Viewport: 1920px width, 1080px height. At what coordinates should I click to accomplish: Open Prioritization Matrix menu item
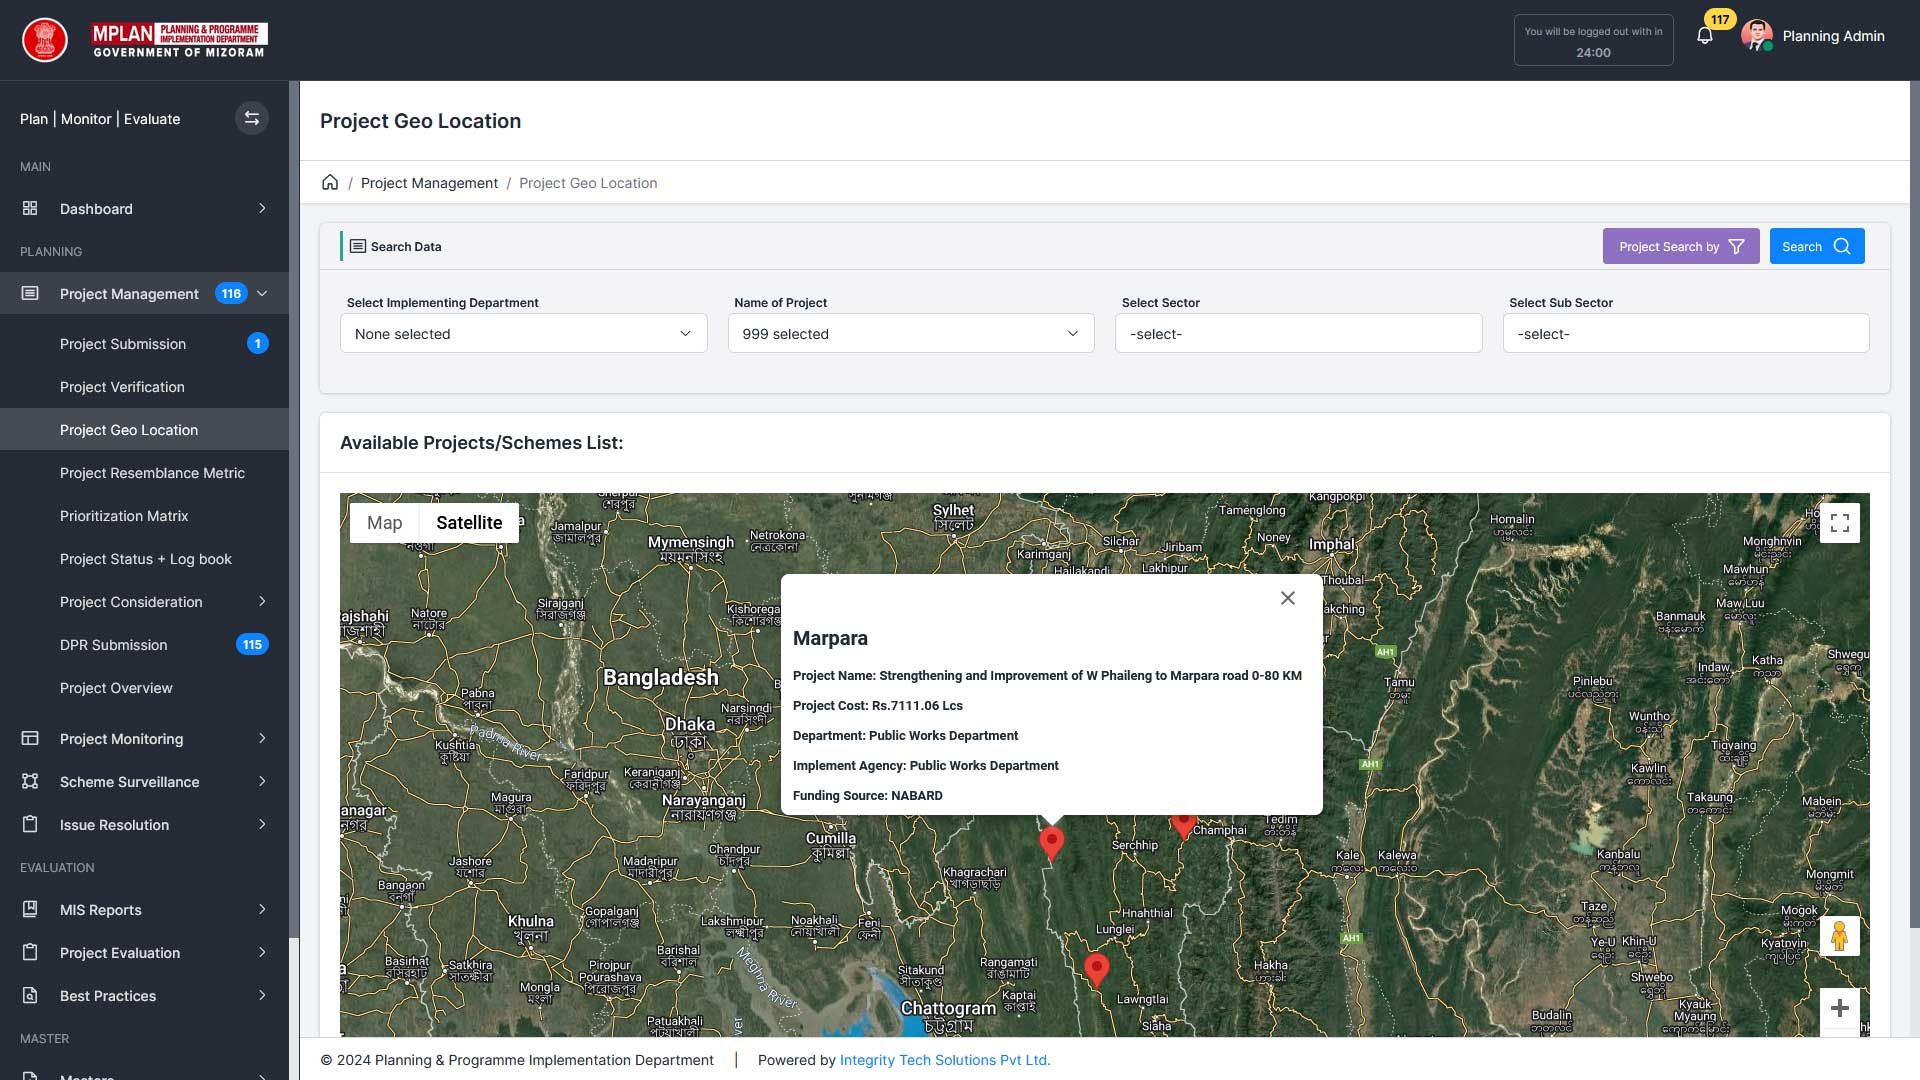pos(124,516)
